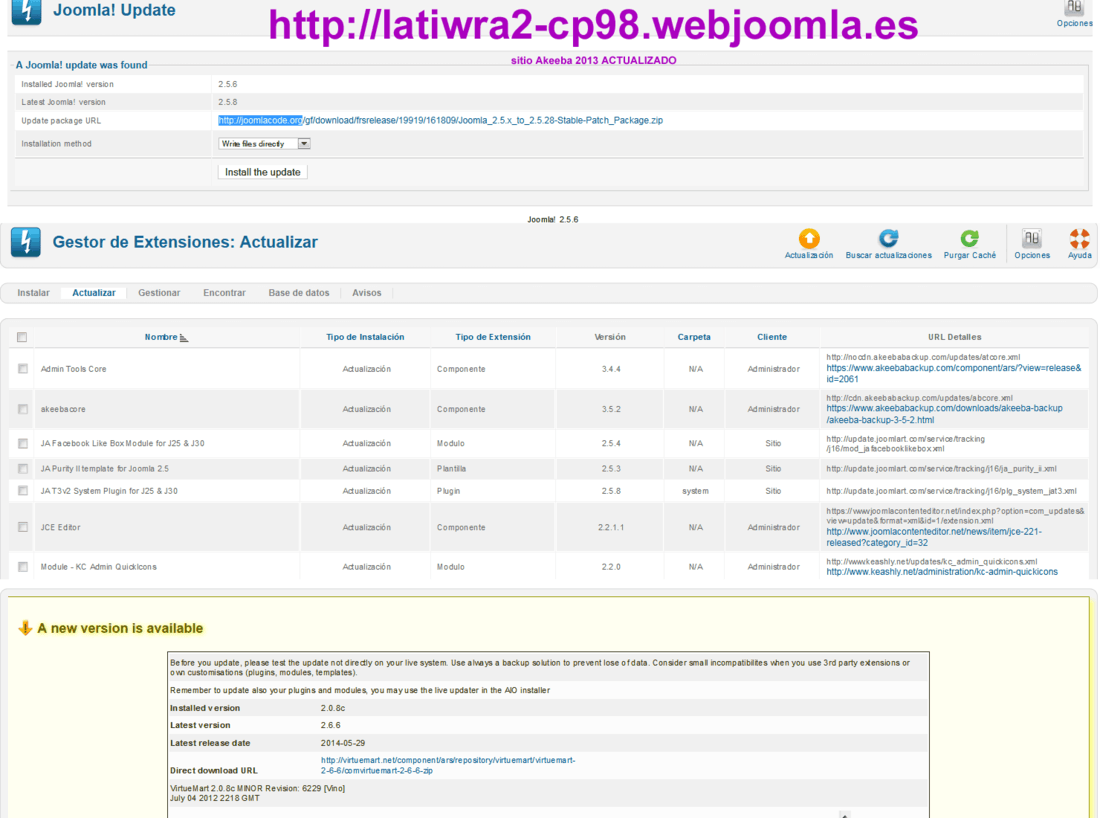The image size is (1100, 818).
Task: Click the Actualización toolbar icon
Action: (x=809, y=239)
